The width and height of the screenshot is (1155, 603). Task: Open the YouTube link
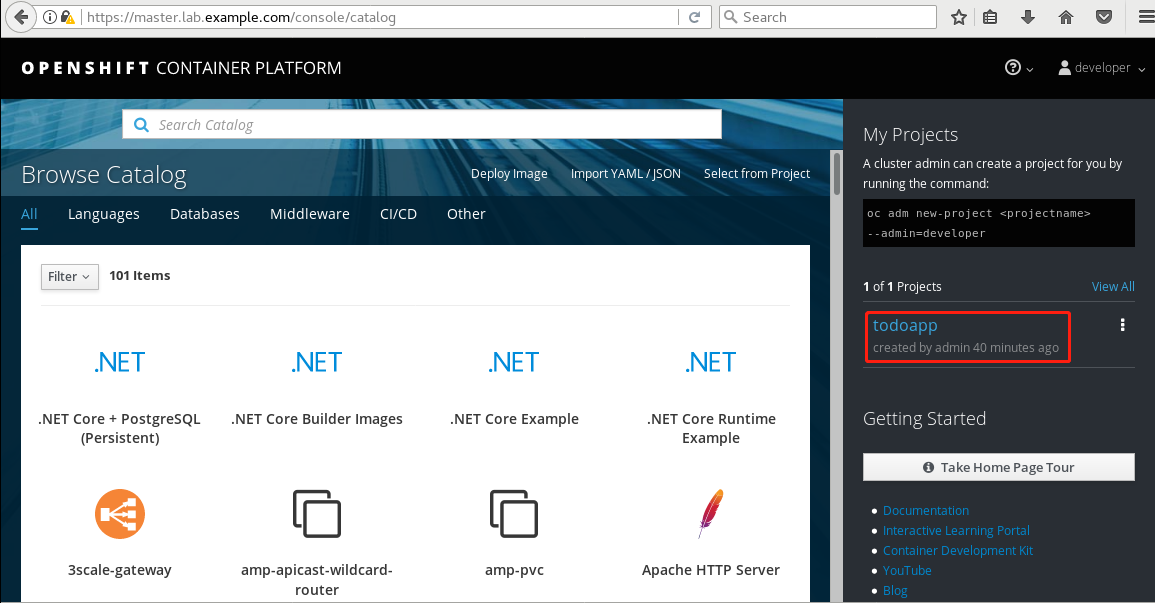tap(907, 571)
